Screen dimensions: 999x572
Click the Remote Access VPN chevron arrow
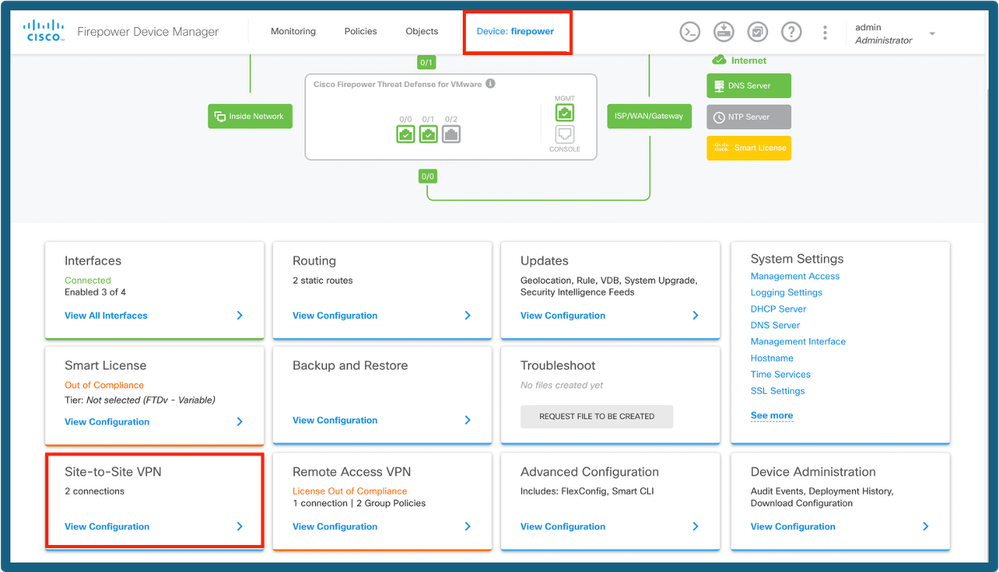[468, 527]
